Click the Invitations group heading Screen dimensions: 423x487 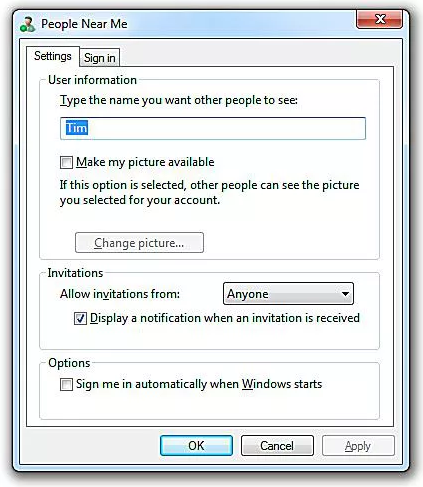point(75,273)
